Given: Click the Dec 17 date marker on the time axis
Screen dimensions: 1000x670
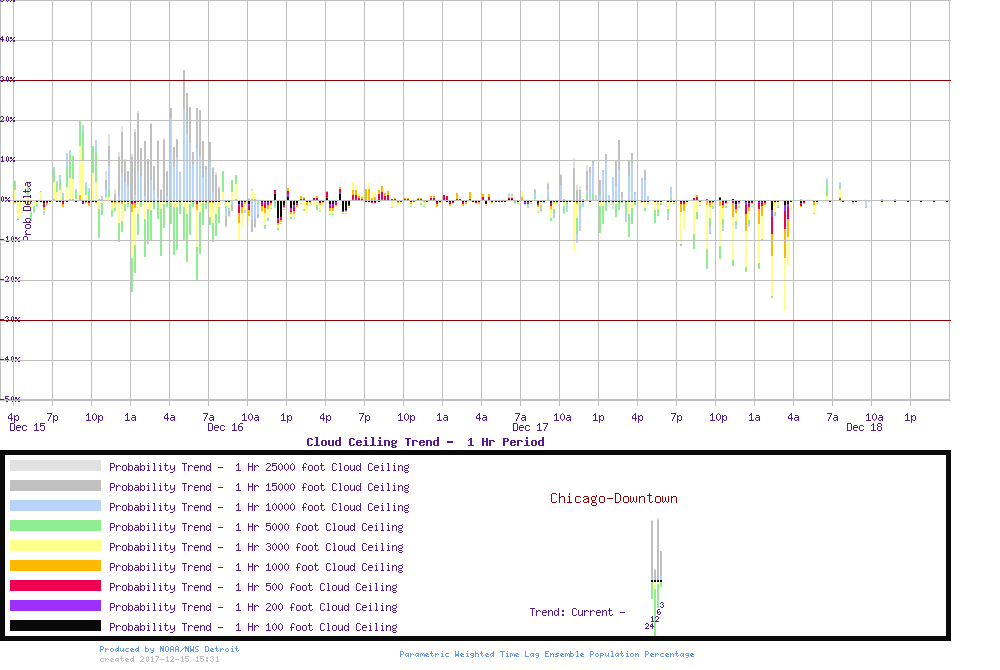Looking at the screenshot, I should (530, 428).
